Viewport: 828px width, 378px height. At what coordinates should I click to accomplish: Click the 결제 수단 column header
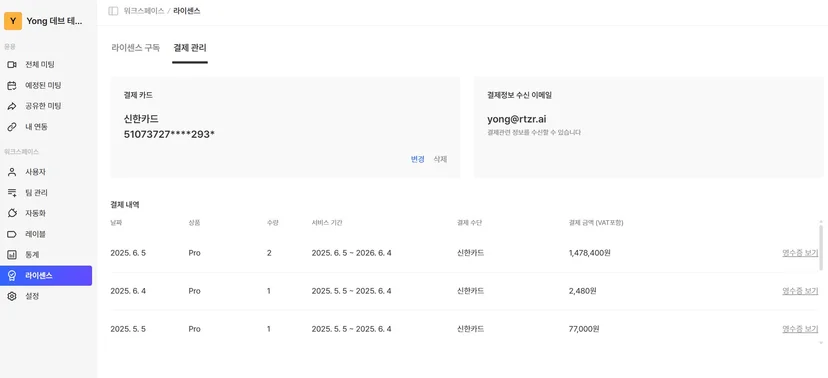coord(469,223)
